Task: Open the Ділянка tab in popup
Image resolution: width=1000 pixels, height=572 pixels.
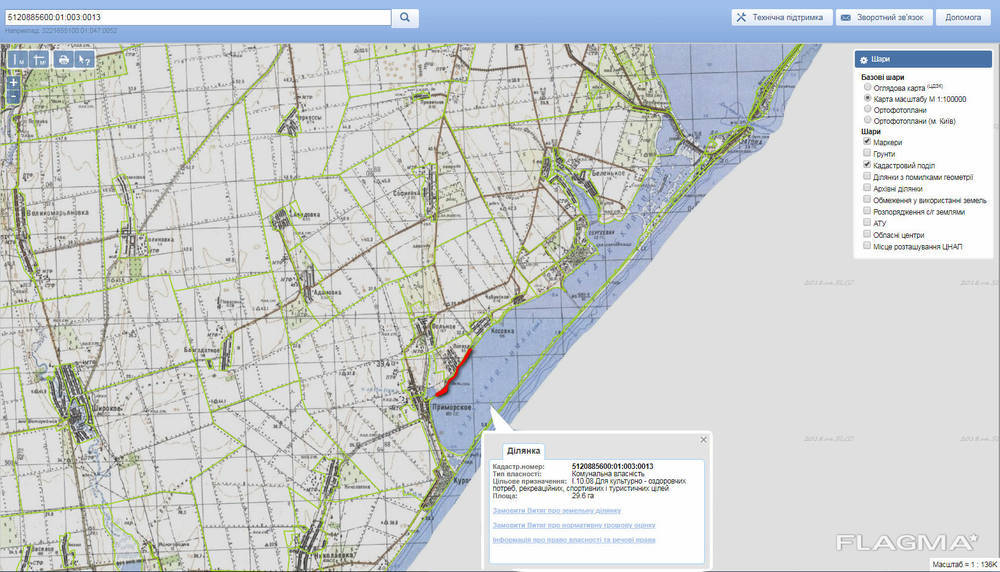Action: pos(523,451)
